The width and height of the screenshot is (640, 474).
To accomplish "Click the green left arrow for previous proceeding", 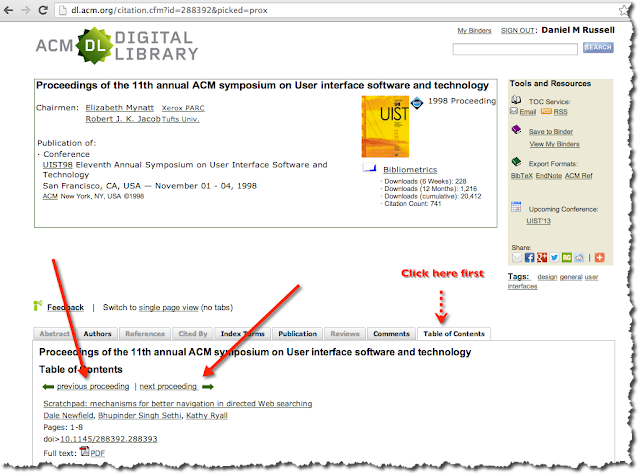I will click(48, 387).
